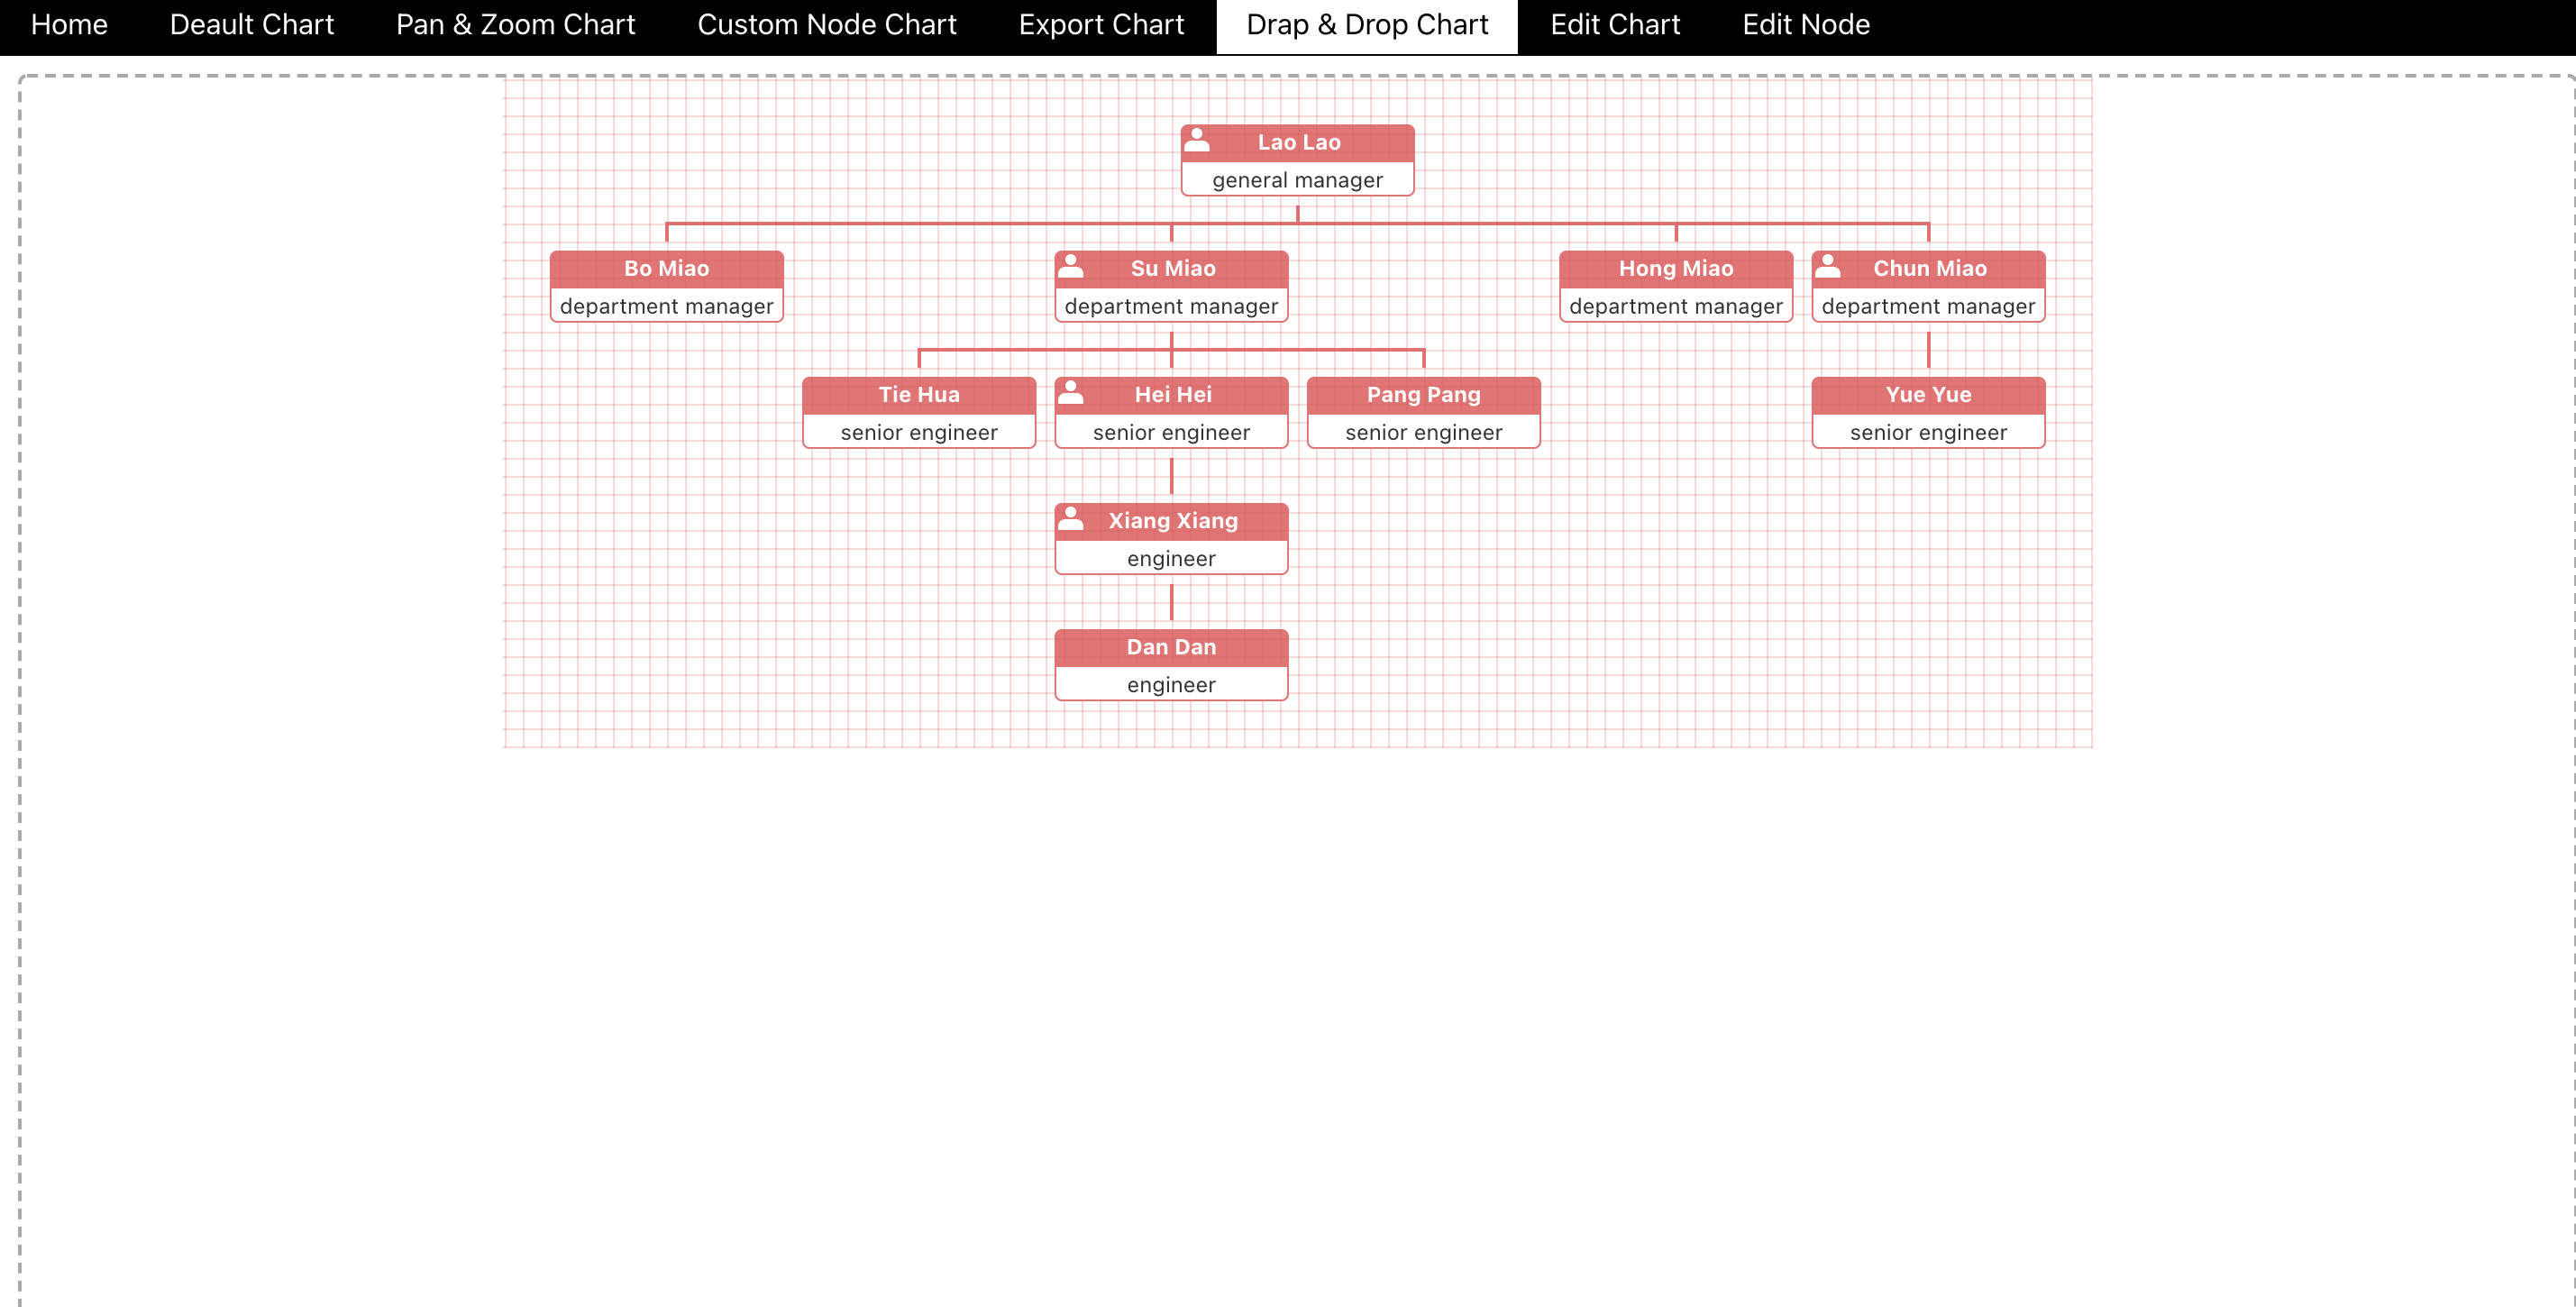Select the Bo Miao node title

(x=666, y=268)
